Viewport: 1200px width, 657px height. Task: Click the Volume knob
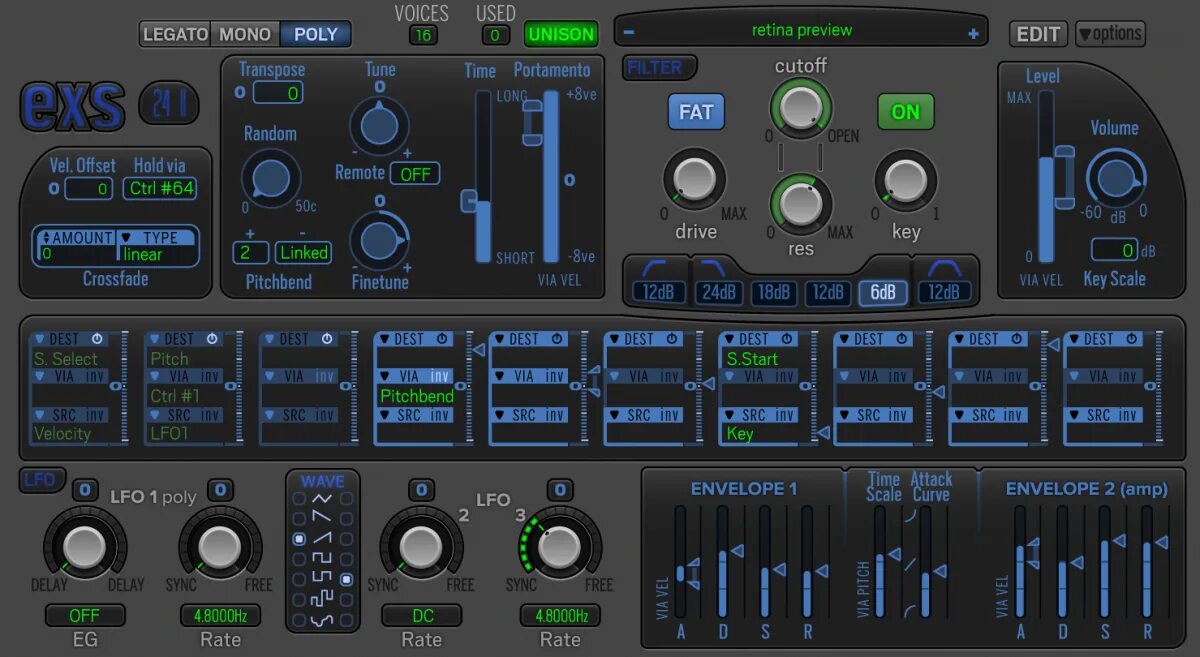1116,178
